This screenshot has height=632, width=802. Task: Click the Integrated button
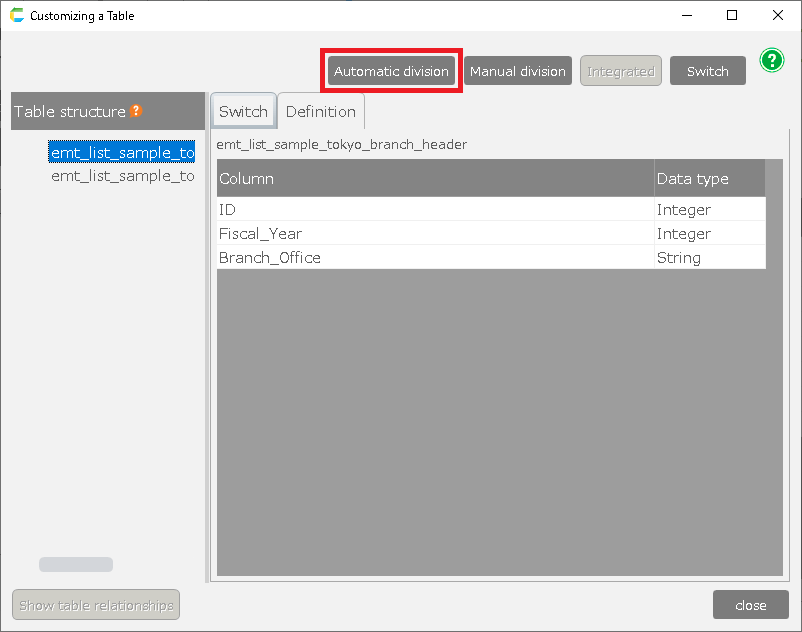click(x=621, y=71)
